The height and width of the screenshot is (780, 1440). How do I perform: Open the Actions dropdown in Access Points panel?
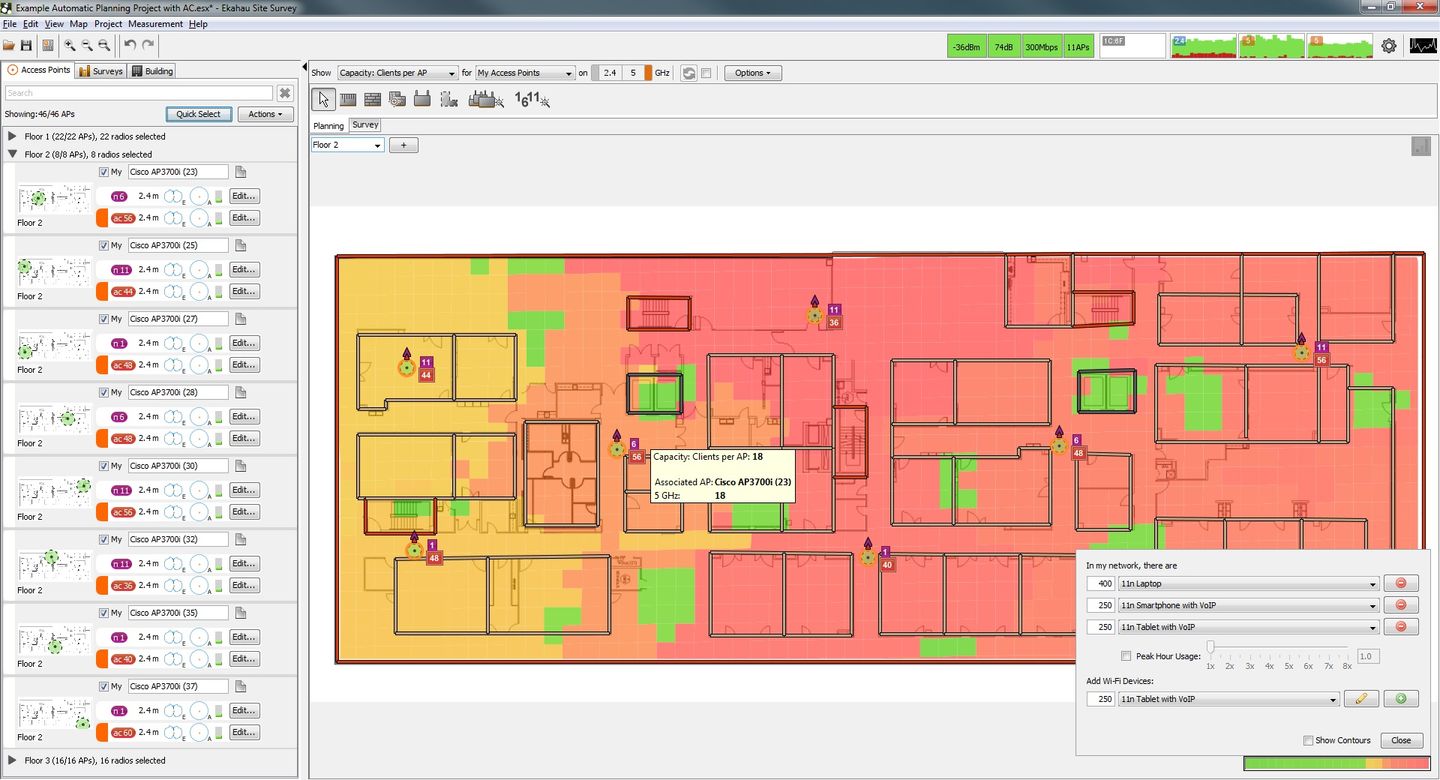click(265, 114)
